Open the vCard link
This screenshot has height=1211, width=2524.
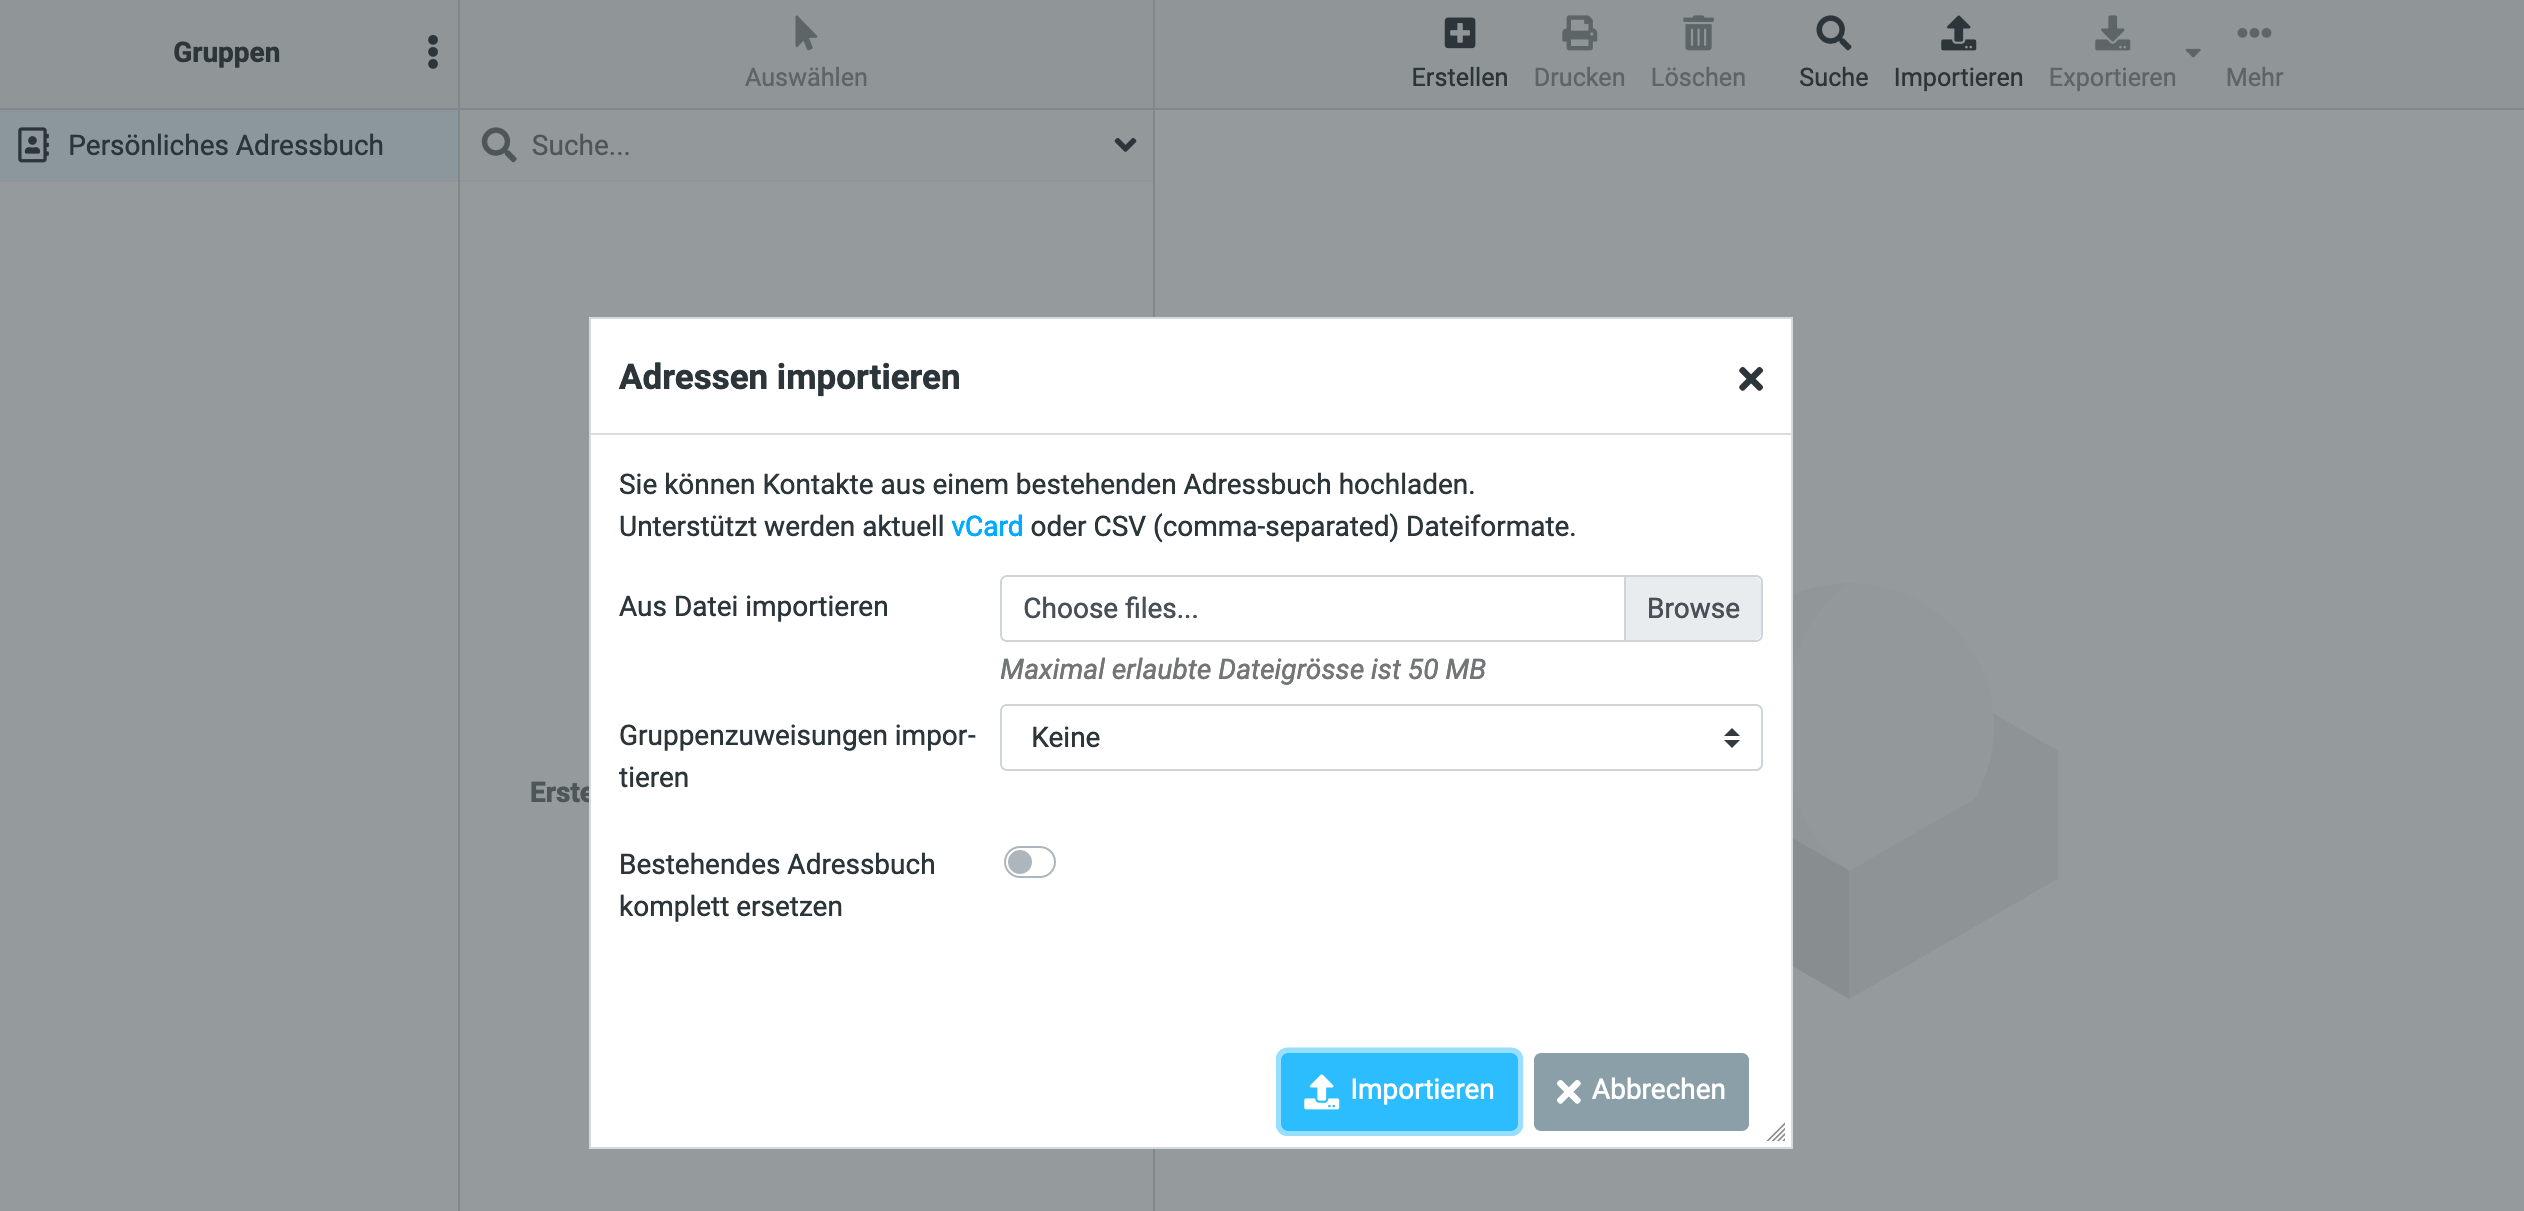986,526
